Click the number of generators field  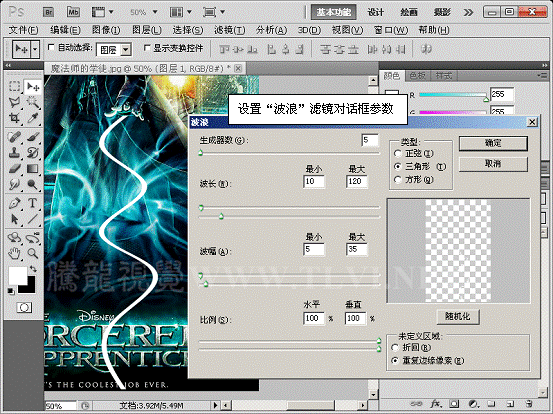[370, 140]
